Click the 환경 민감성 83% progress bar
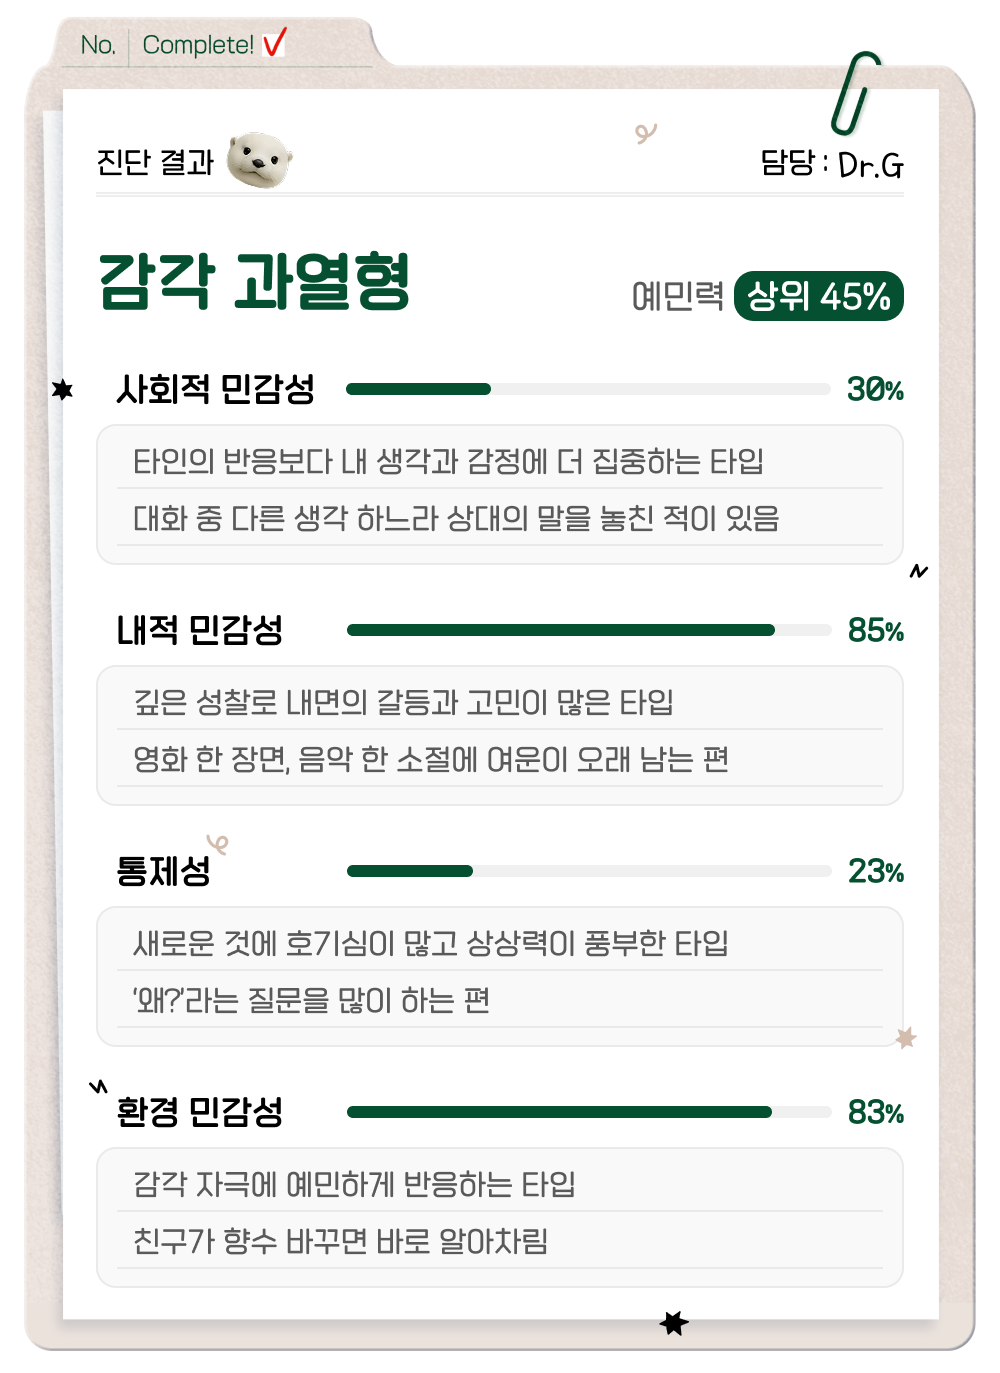Screen dimensions: 1000x1373 (588, 1112)
